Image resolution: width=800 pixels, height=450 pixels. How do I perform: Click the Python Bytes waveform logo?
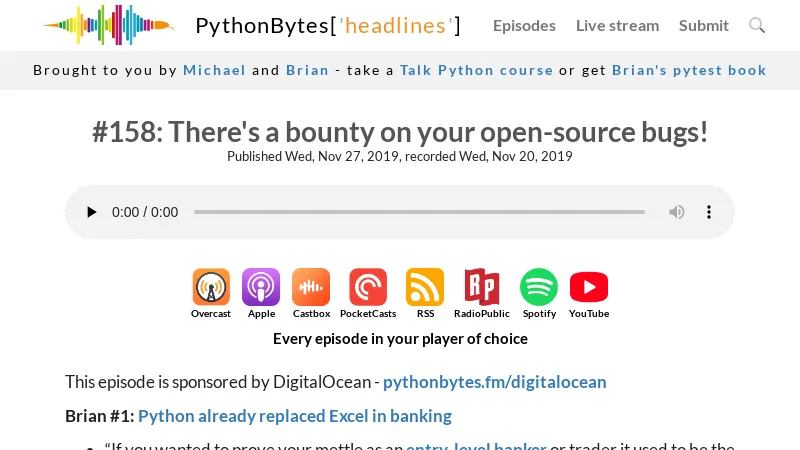108,25
